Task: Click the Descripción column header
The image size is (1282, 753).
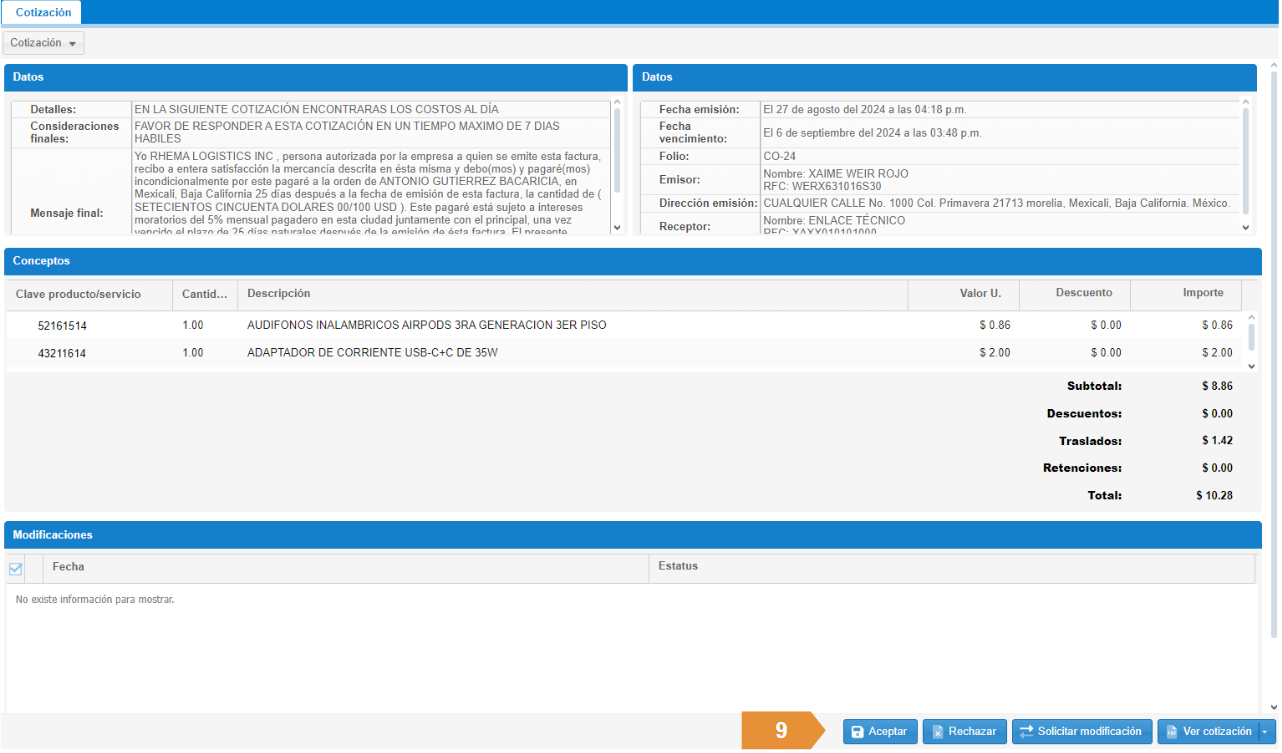Action: pos(279,294)
